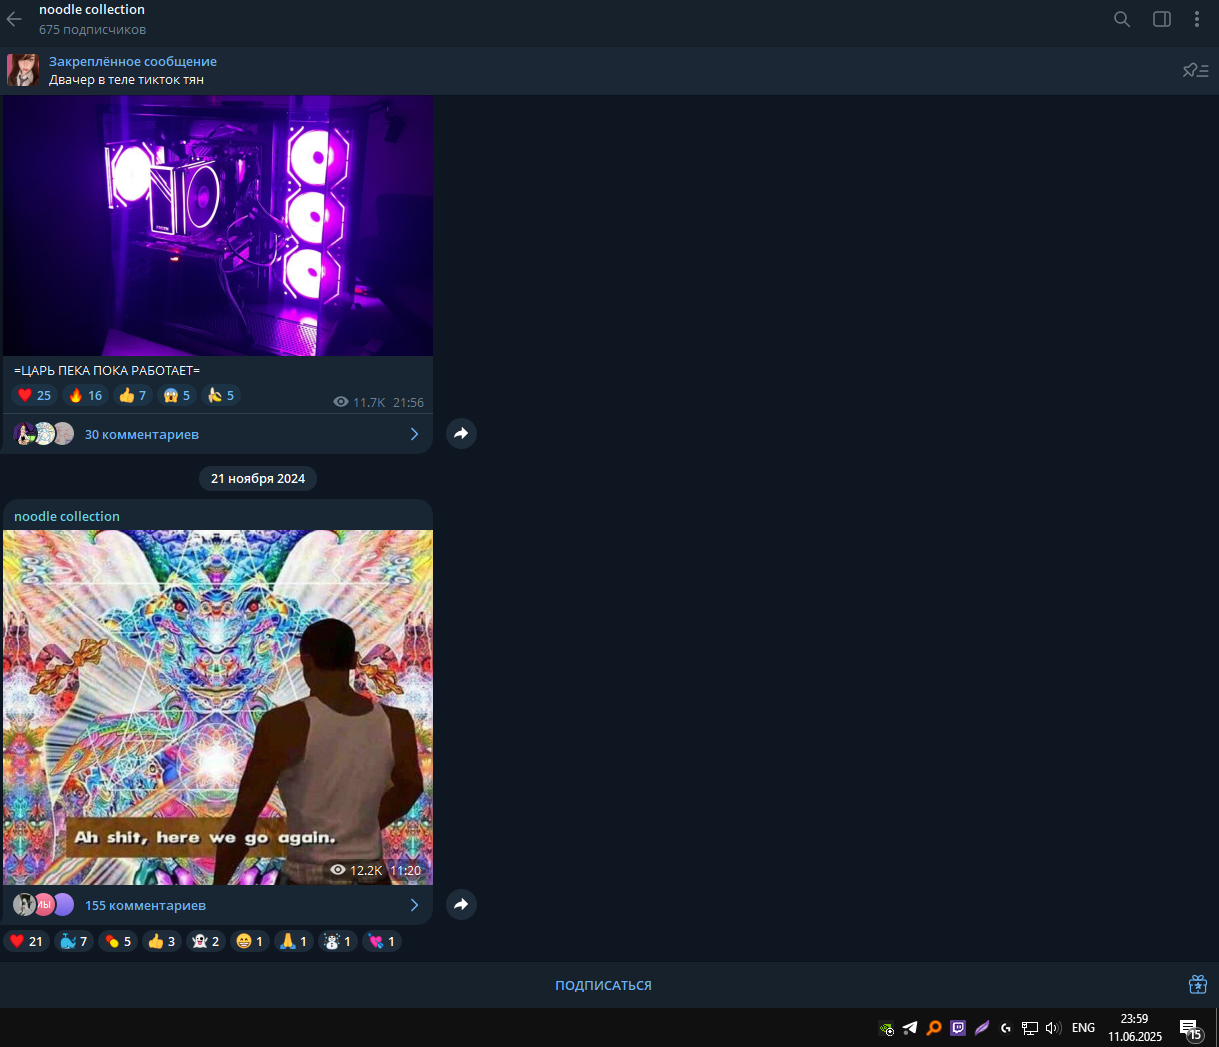Open the orange magnifier tray icon

pos(934,1028)
